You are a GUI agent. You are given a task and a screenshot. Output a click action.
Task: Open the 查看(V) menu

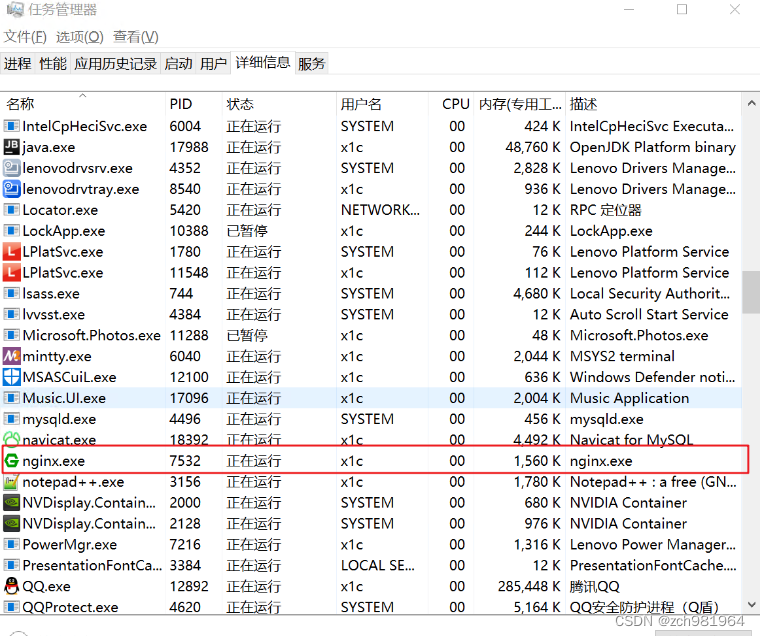pyautogui.click(x=136, y=37)
